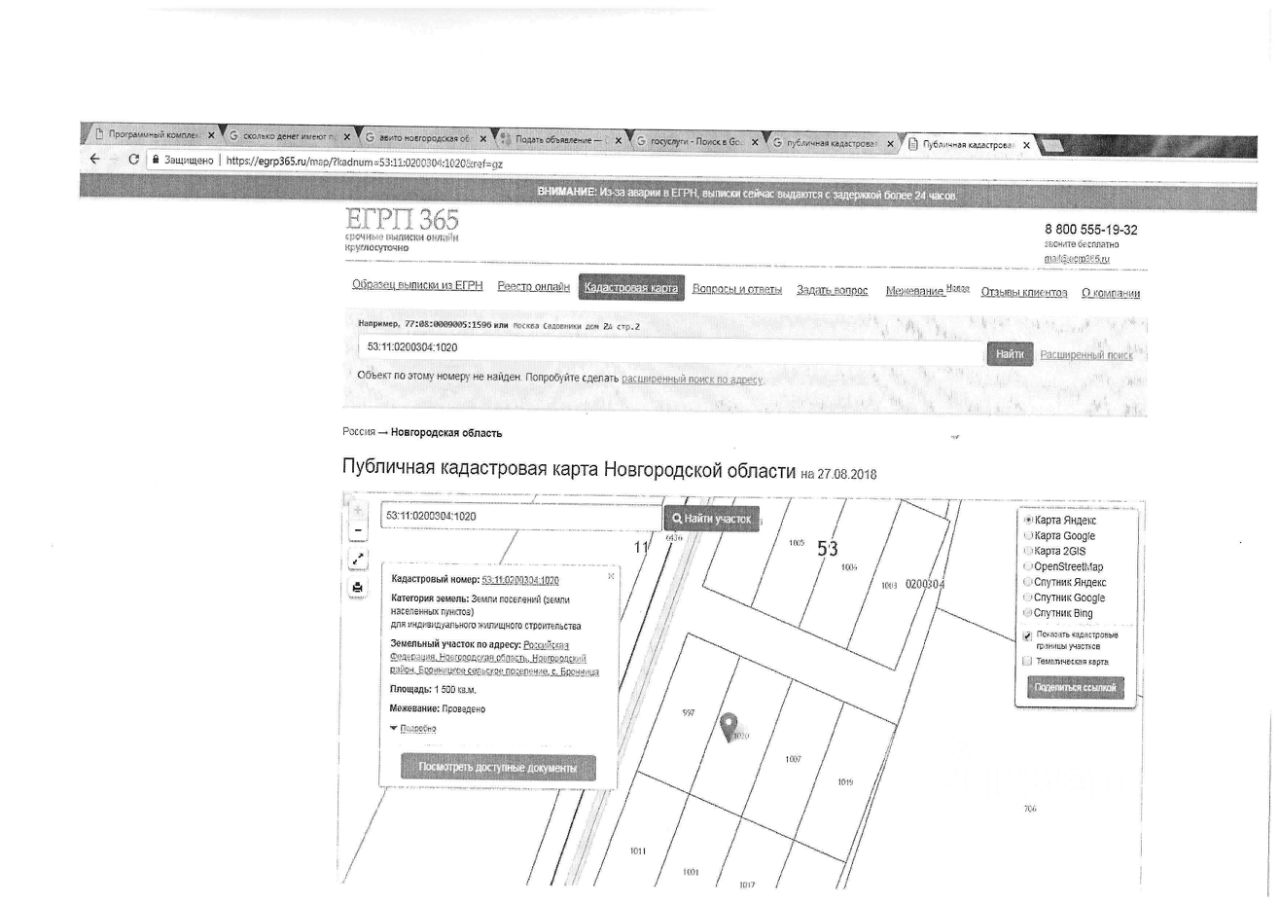Image resolution: width=1280 pixels, height=905 pixels.
Task: Open 'Отзывы клиентов' menu item
Action: [1024, 292]
